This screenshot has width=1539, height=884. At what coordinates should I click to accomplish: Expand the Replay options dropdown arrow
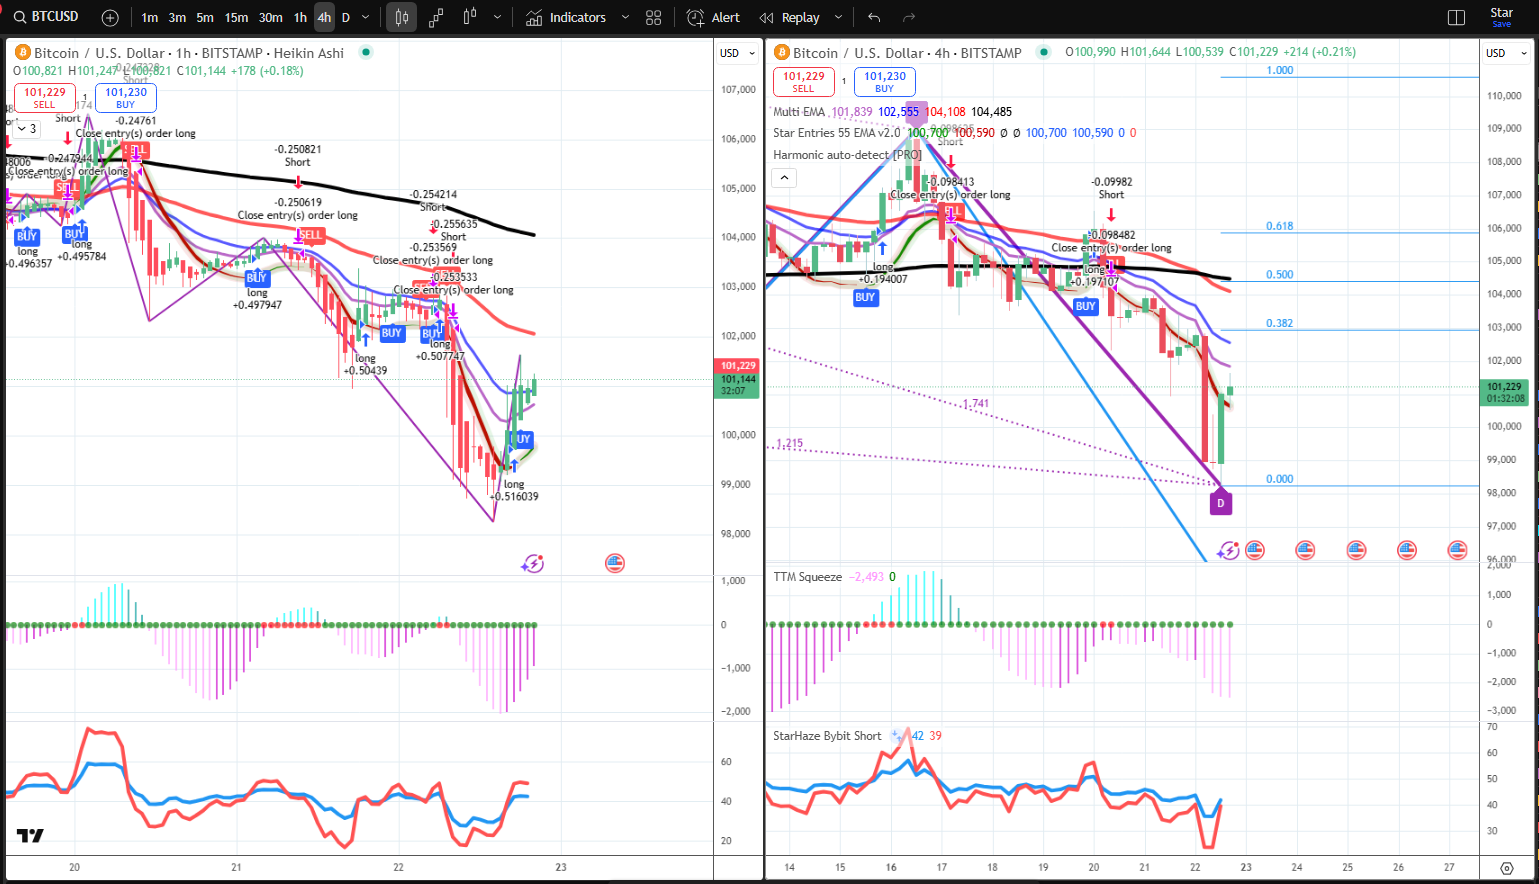pyautogui.click(x=838, y=18)
